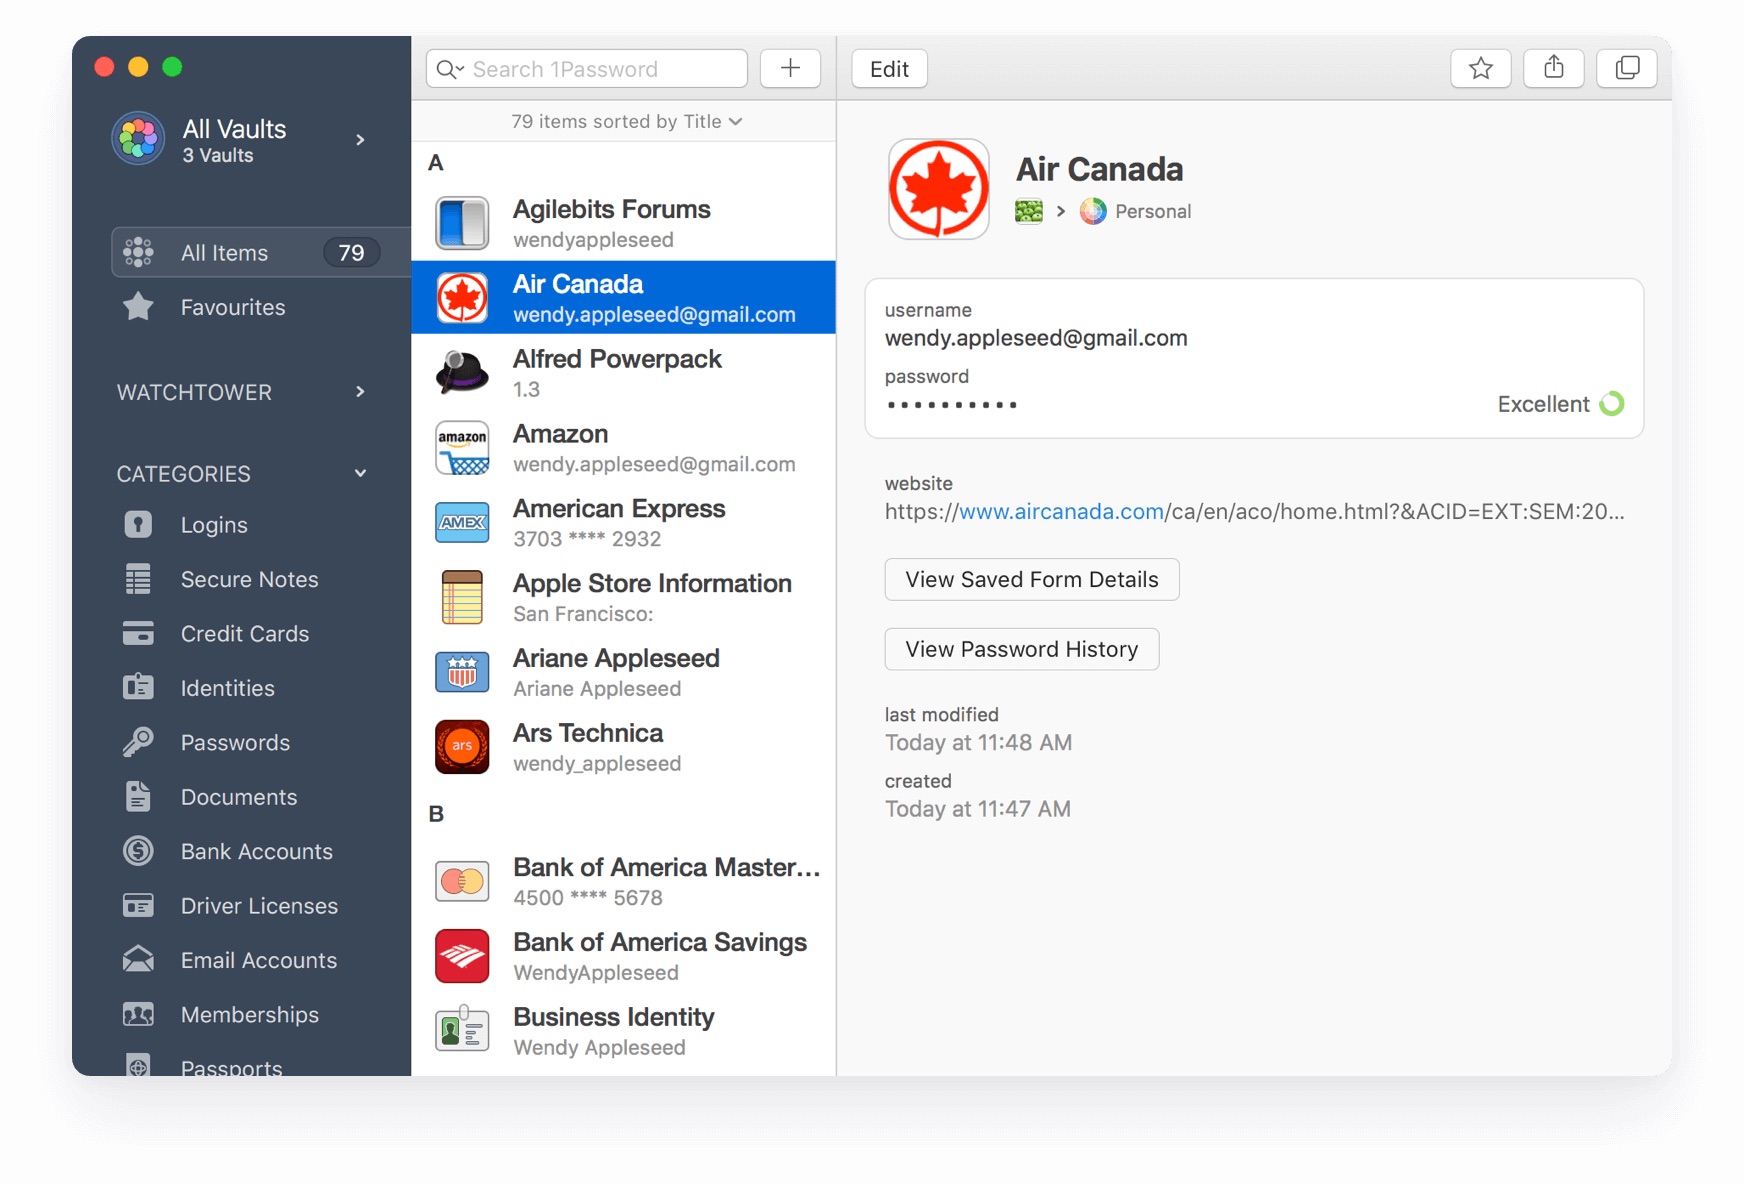Screen dimensions: 1744x1184
Task: Select Logins category
Action: (213, 526)
